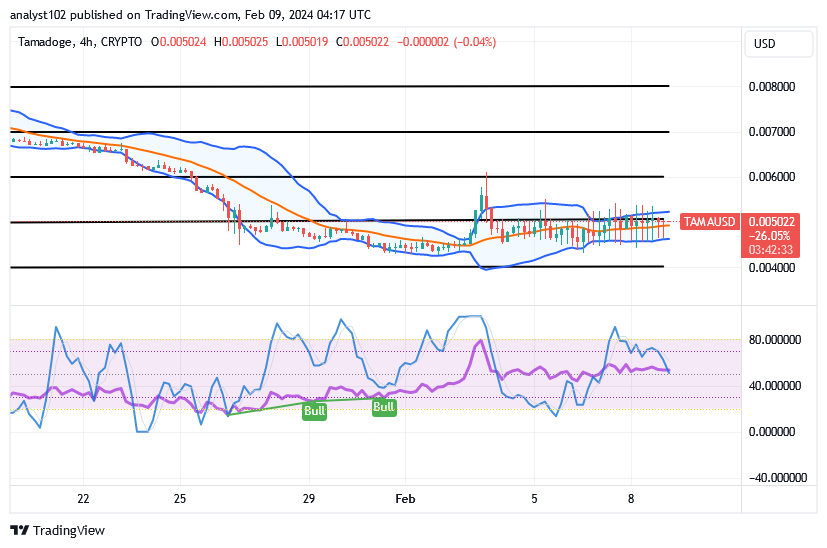Click the close value C0.005022
This screenshot has height=548, width=827.
[x=362, y=42]
